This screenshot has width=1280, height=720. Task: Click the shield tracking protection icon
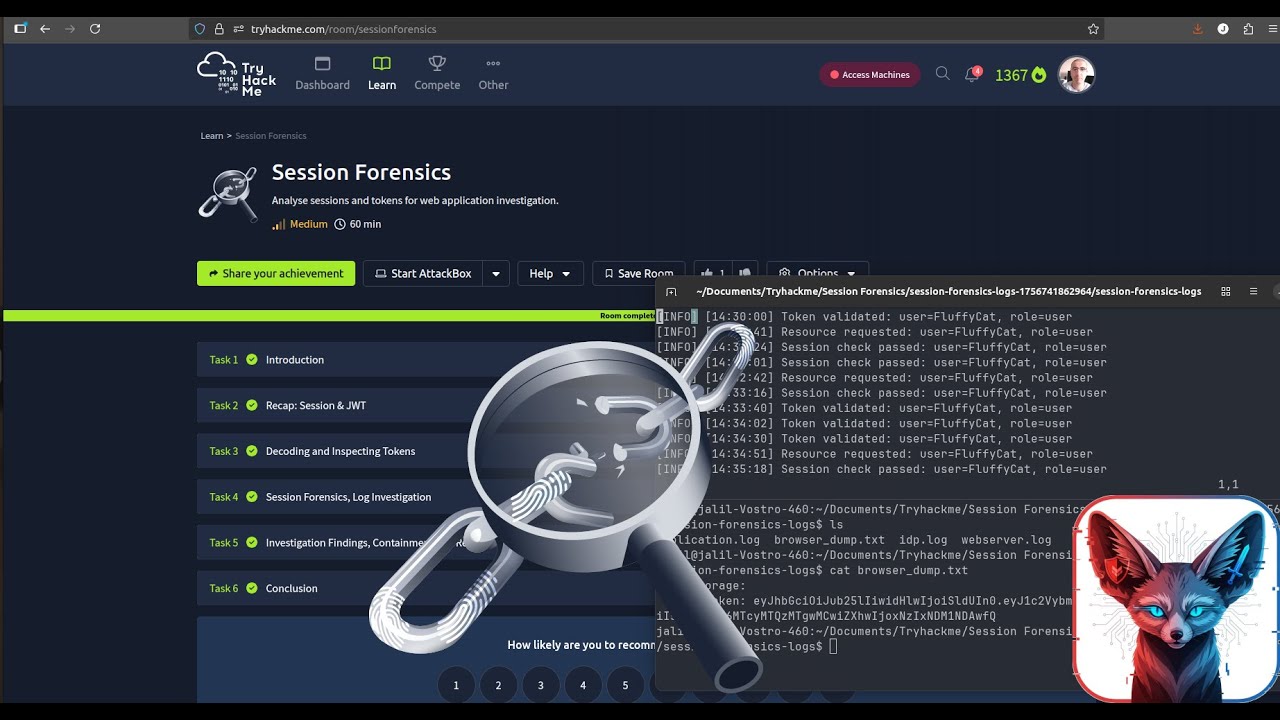200,29
